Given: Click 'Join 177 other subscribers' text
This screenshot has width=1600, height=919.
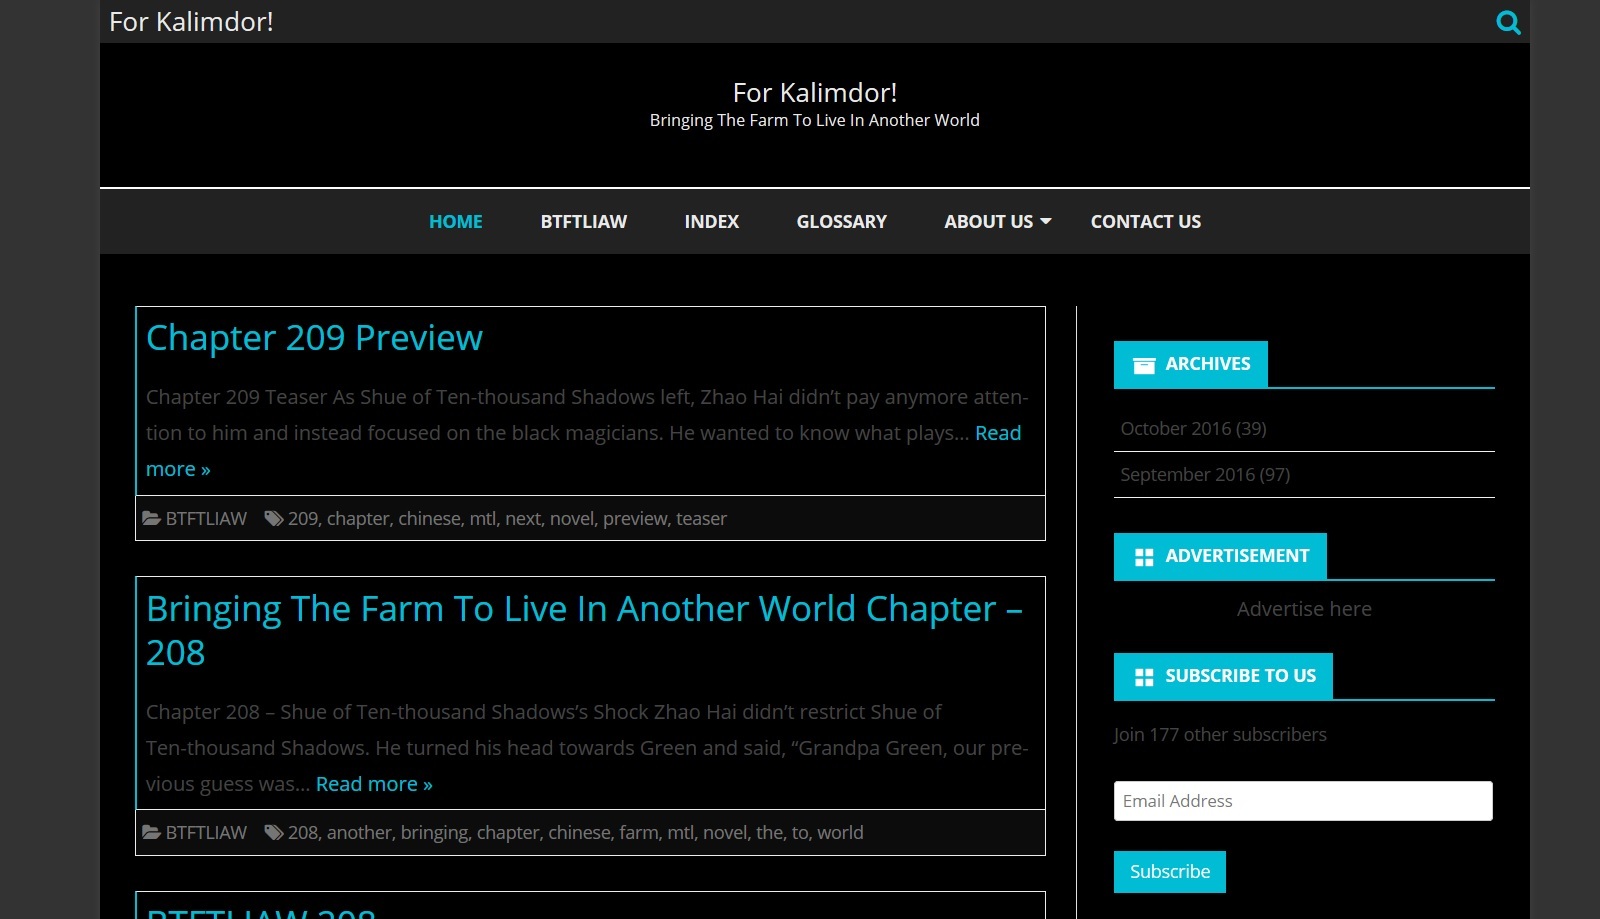Looking at the screenshot, I should click(x=1220, y=734).
